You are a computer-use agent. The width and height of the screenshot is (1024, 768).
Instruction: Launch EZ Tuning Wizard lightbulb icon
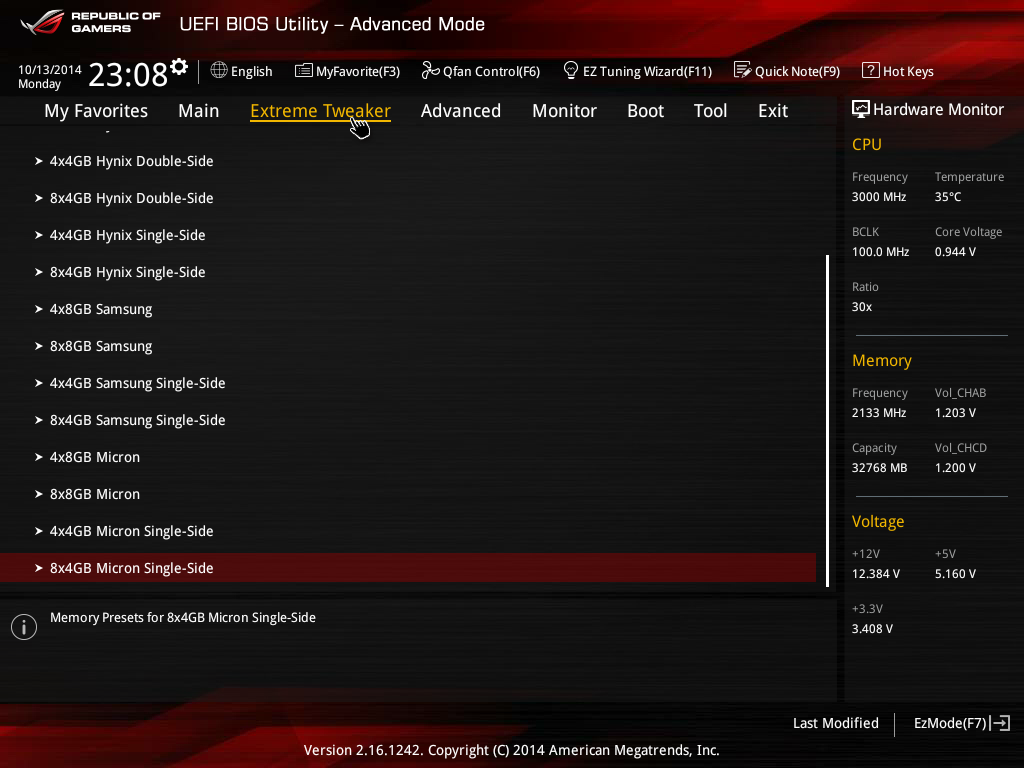tap(570, 70)
